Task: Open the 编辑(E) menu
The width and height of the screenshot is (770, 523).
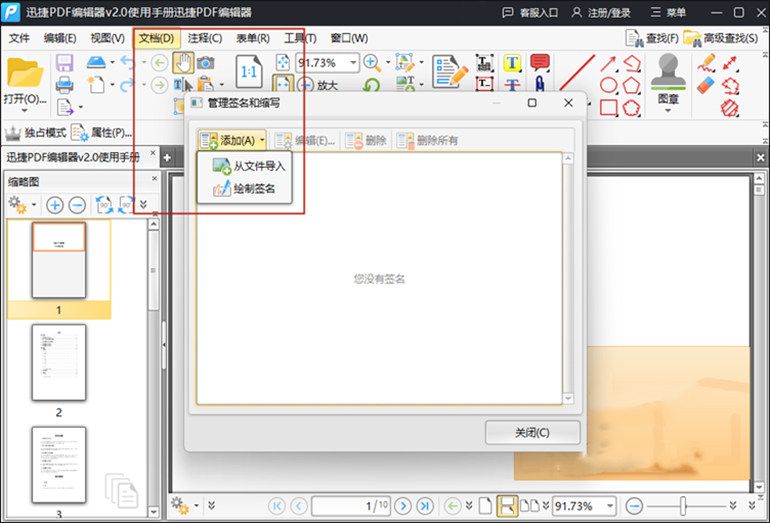Action: [60, 38]
